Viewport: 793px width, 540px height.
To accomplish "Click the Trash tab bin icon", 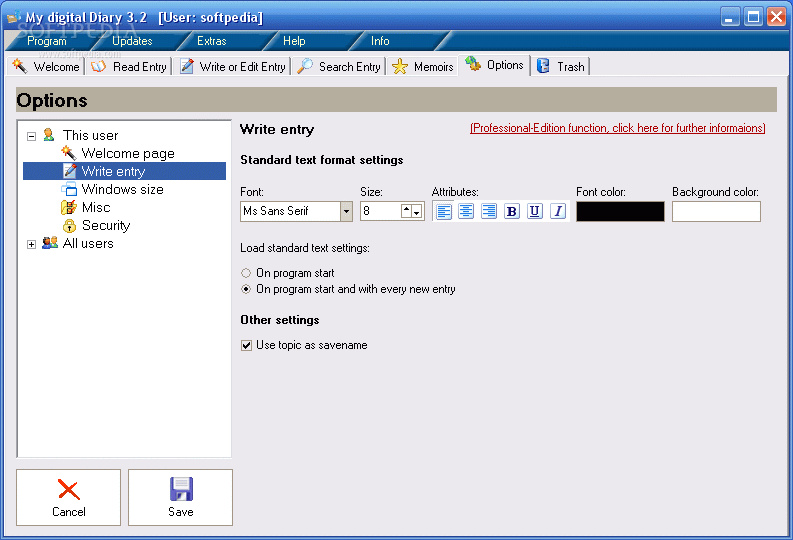I will coord(543,66).
